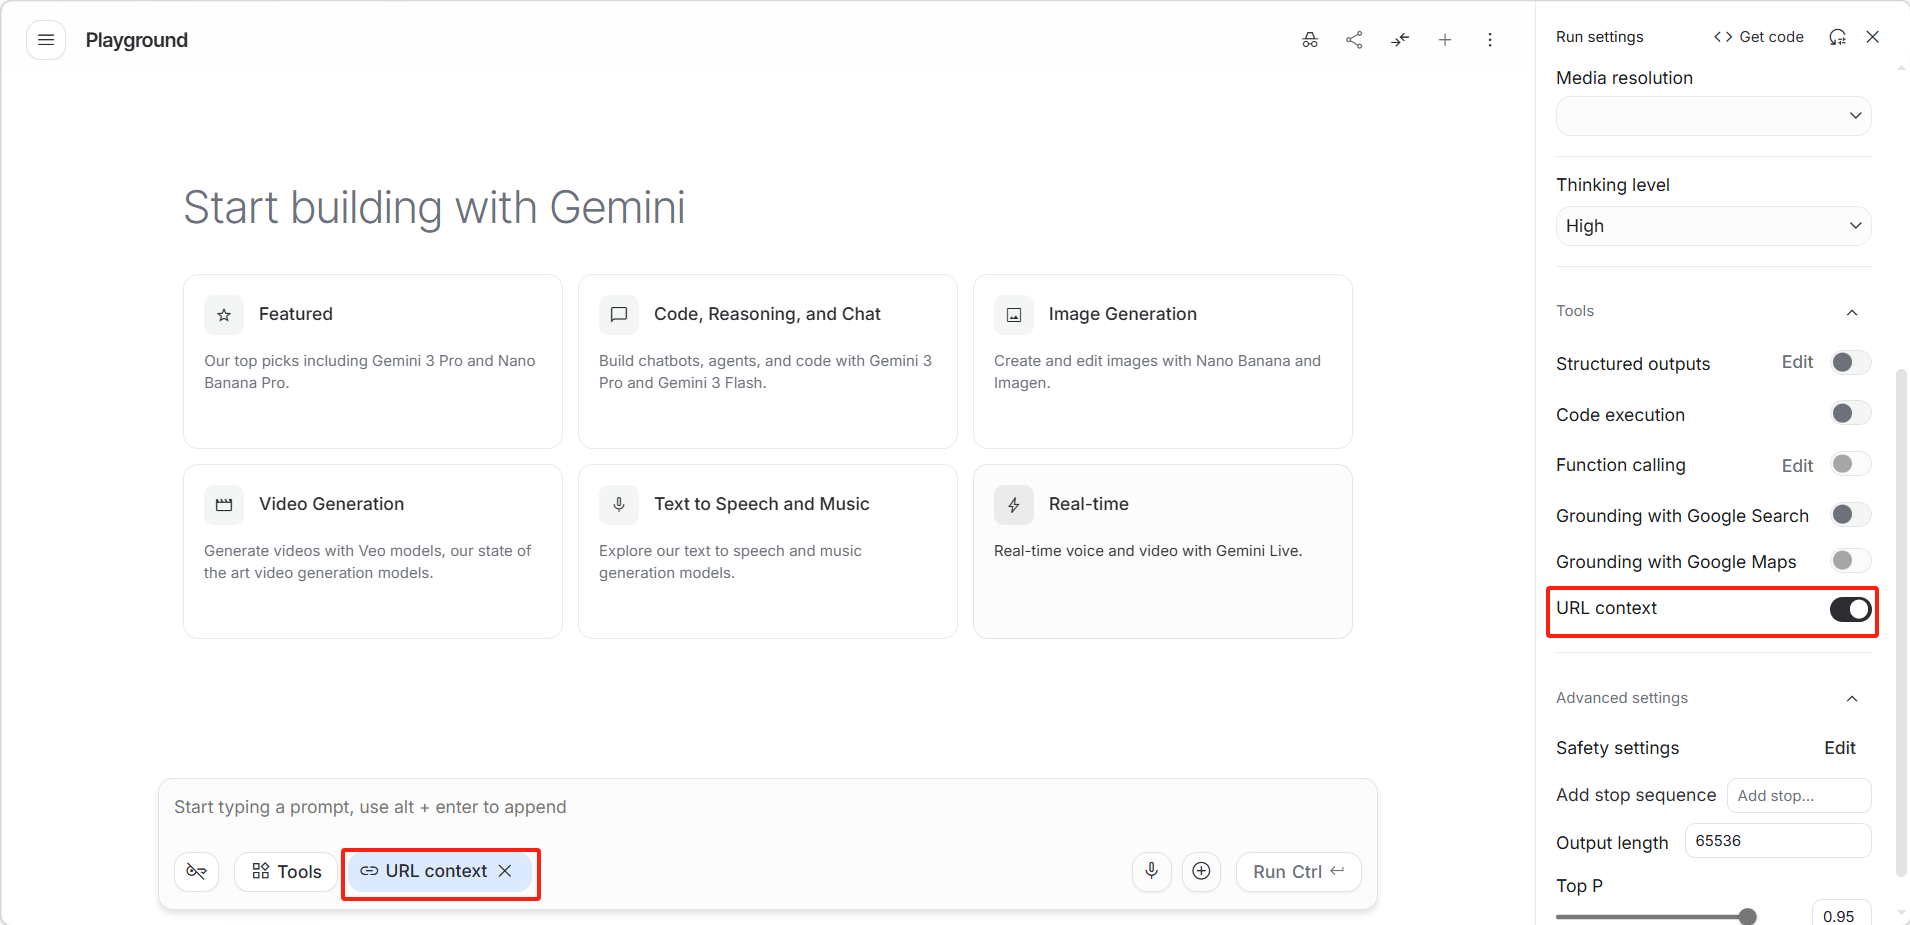Click the prompt text input area
Image resolution: width=1910 pixels, height=925 pixels.
pyautogui.click(x=768, y=807)
